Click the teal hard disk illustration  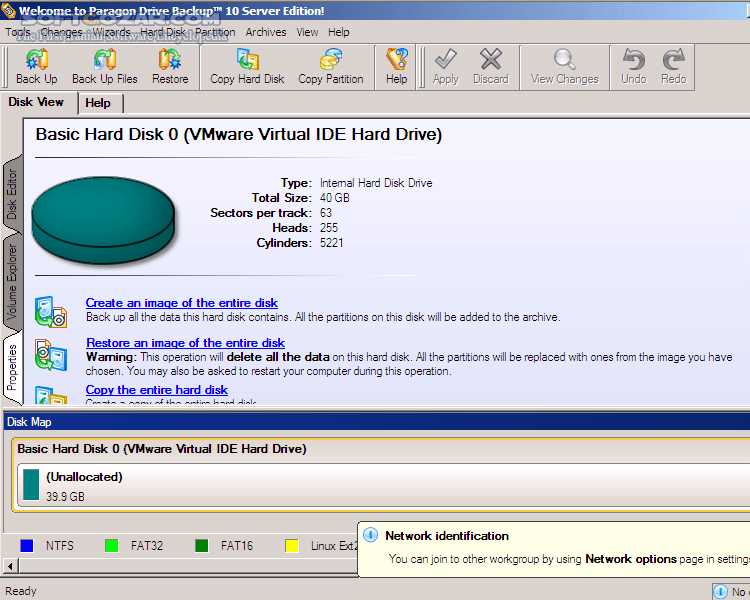(x=103, y=220)
